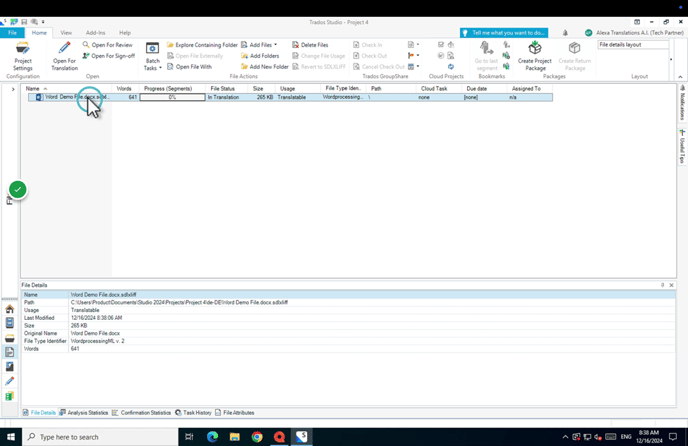Viewport: 688px width, 446px height.
Task: Switch to the File Details tab
Action: click(39, 413)
